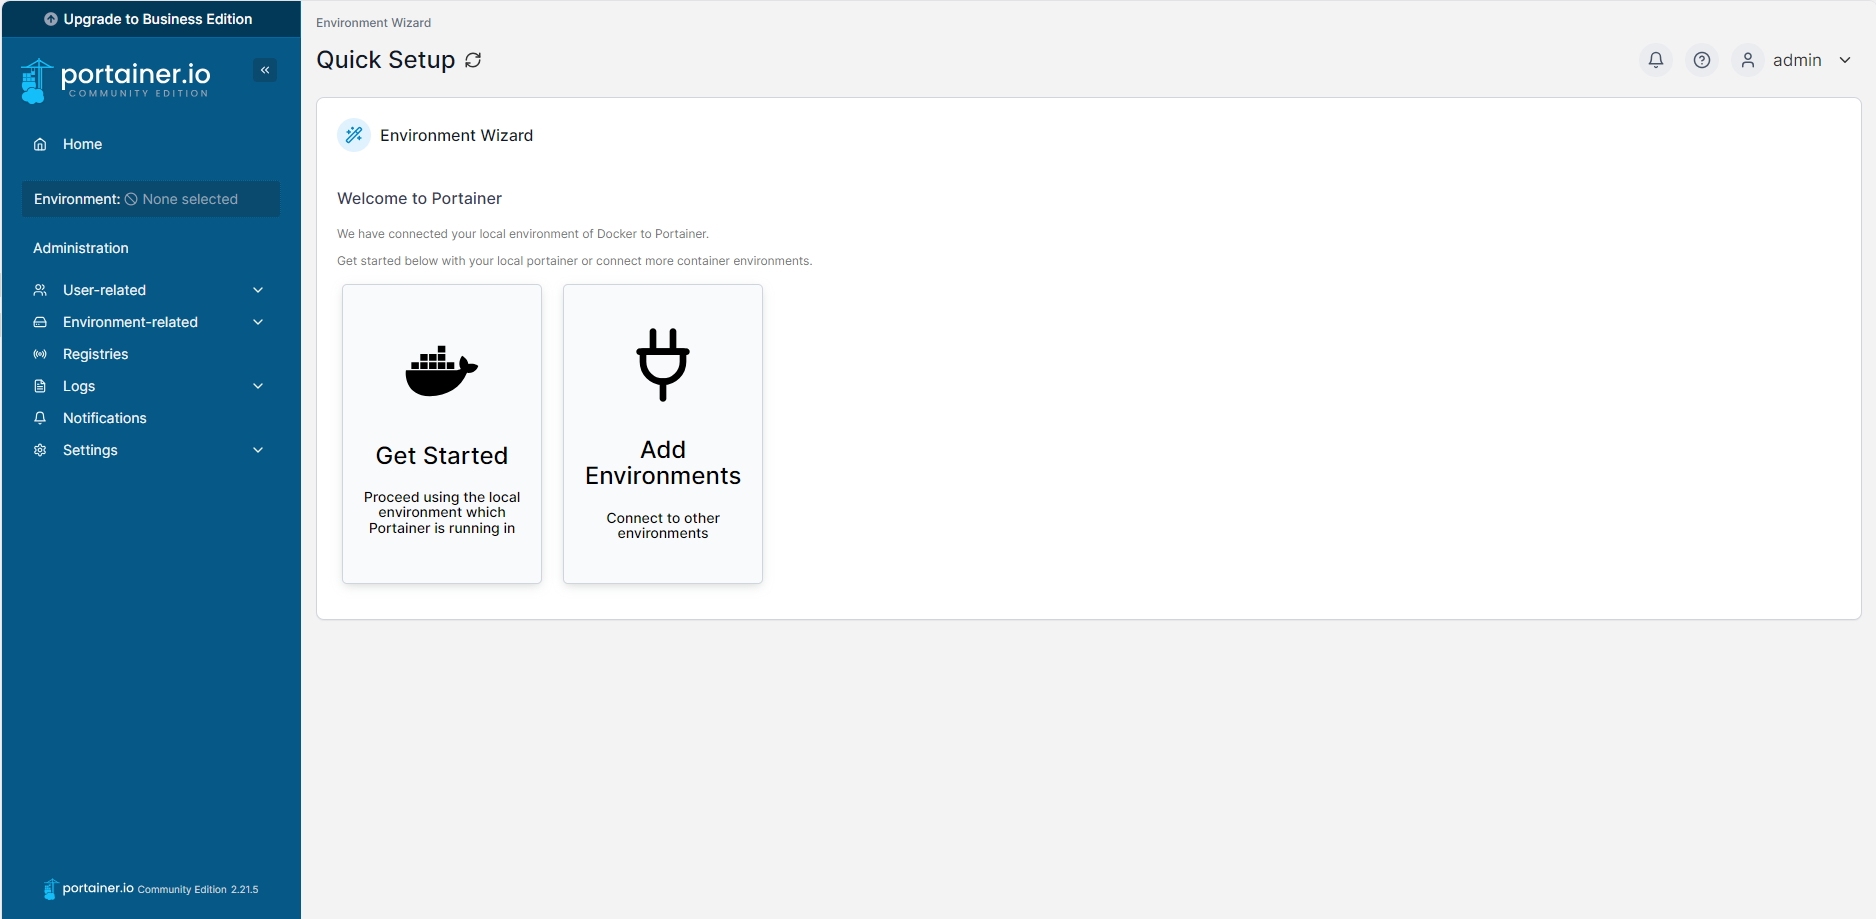Screen dimensions: 1876x919
Task: Click the Docker whale icon
Action: 441,371
